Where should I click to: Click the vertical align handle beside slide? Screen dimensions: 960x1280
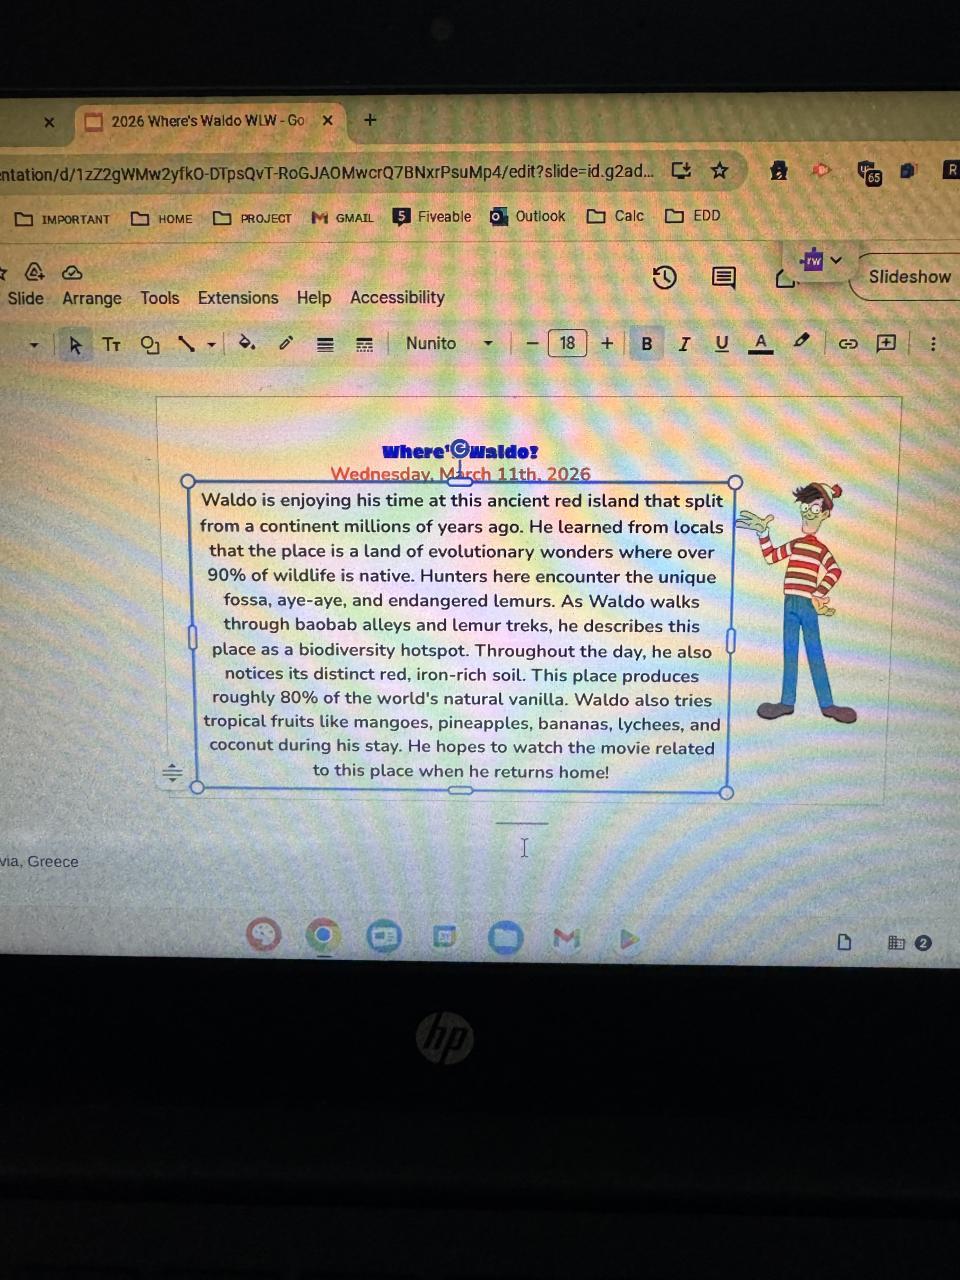173,772
